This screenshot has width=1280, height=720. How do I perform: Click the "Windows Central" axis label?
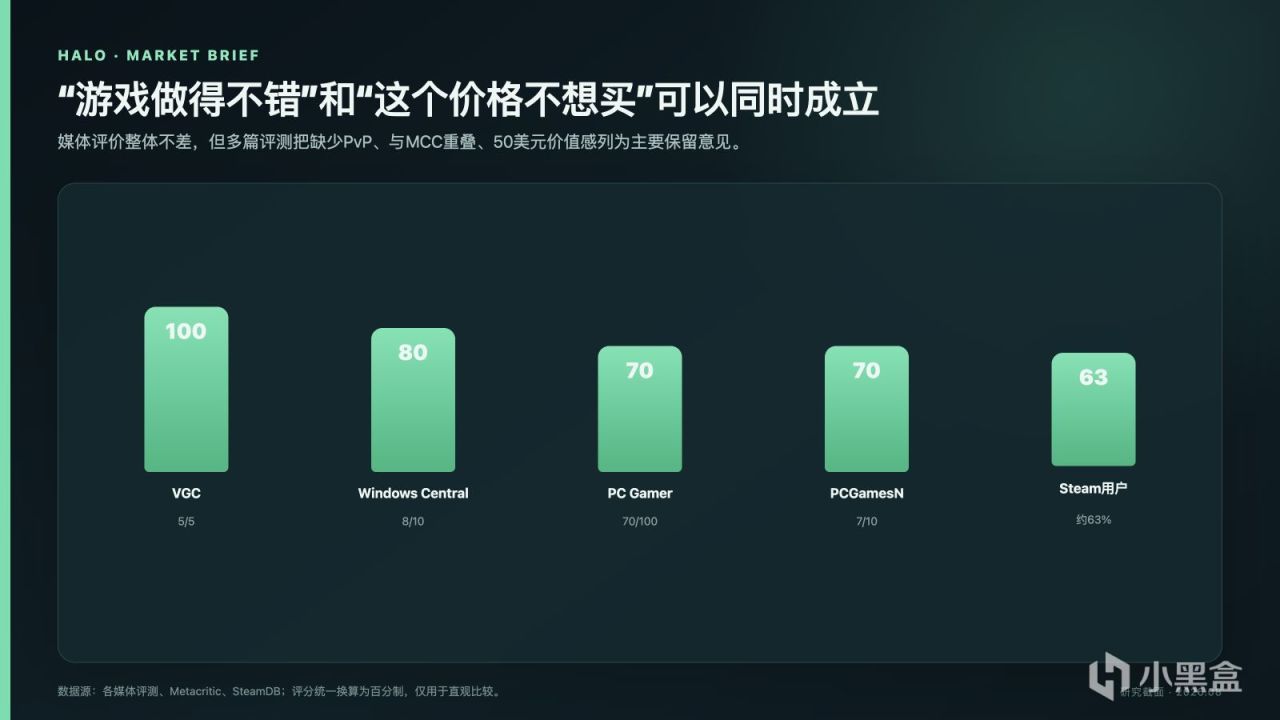click(x=413, y=493)
